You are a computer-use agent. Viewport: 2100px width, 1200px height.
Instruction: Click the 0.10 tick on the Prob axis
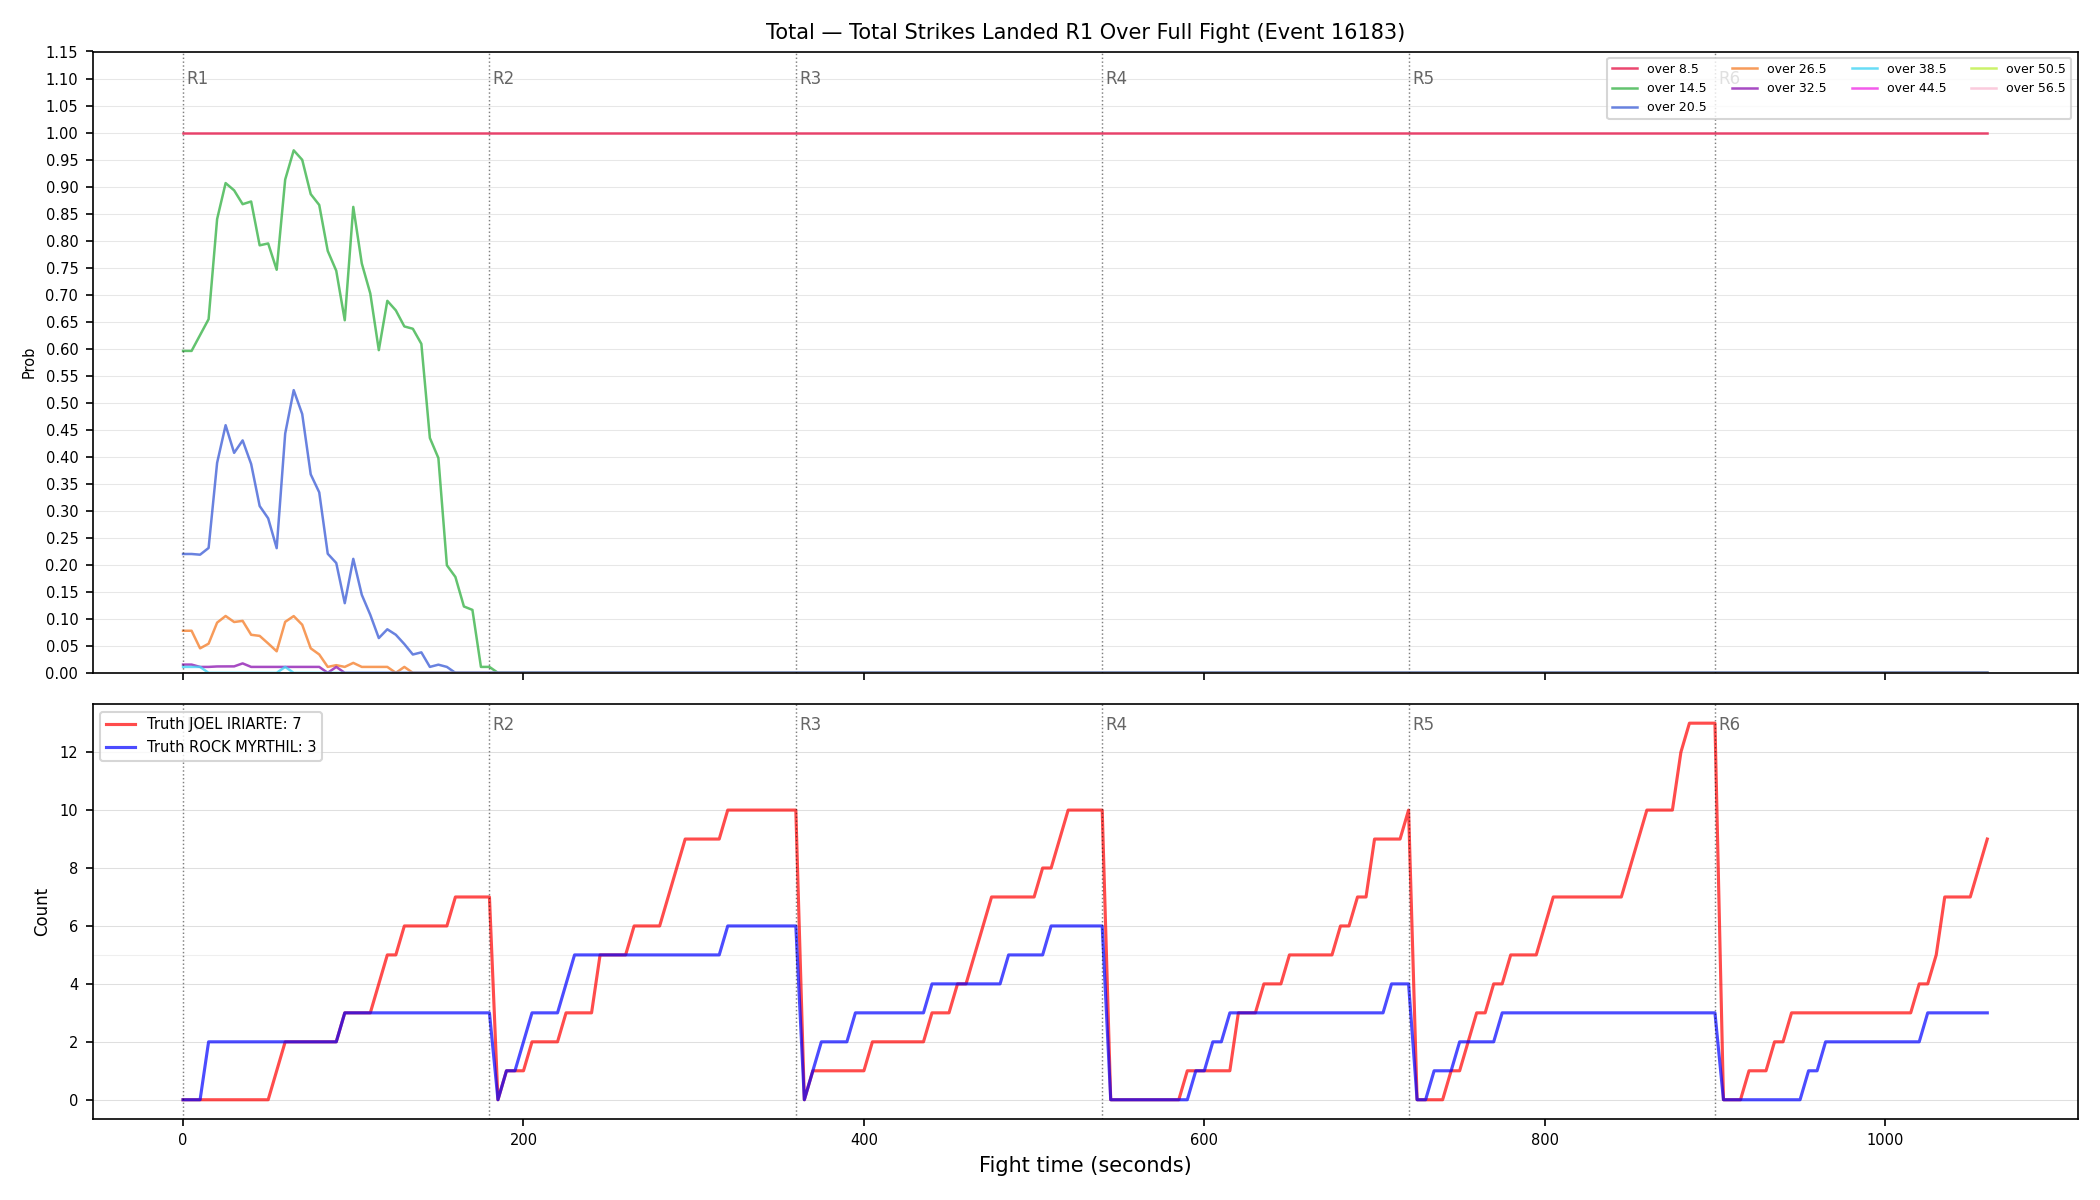(62, 619)
